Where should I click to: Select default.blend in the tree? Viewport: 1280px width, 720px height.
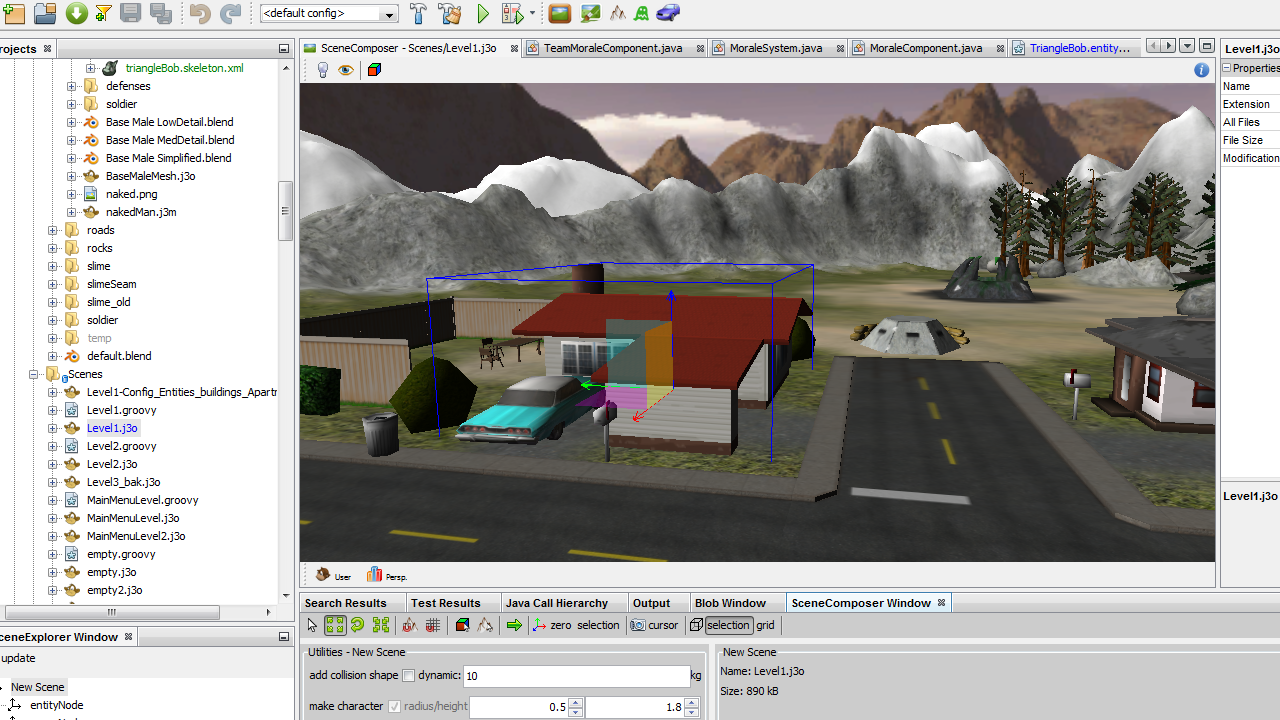click(119, 356)
